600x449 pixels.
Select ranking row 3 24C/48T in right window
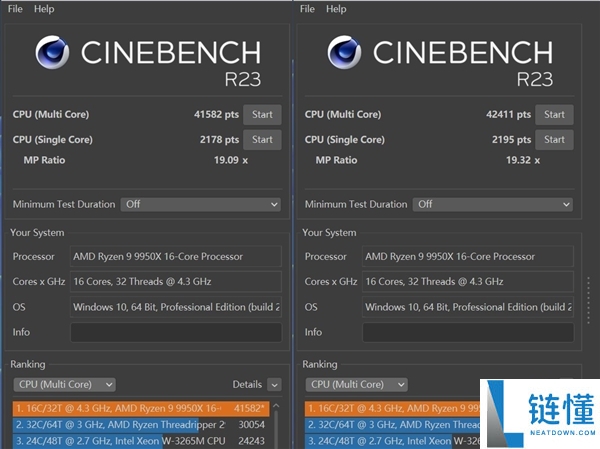pos(392,441)
